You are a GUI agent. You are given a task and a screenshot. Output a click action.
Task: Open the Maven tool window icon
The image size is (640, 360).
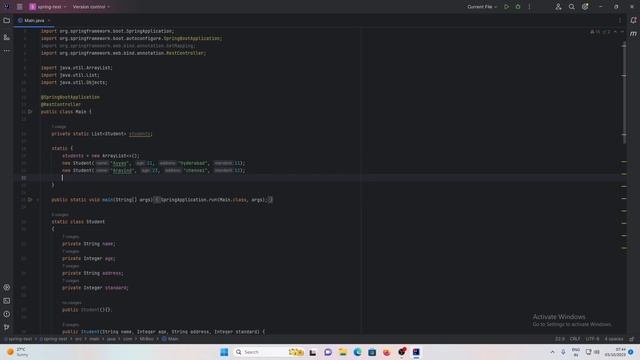point(633,34)
